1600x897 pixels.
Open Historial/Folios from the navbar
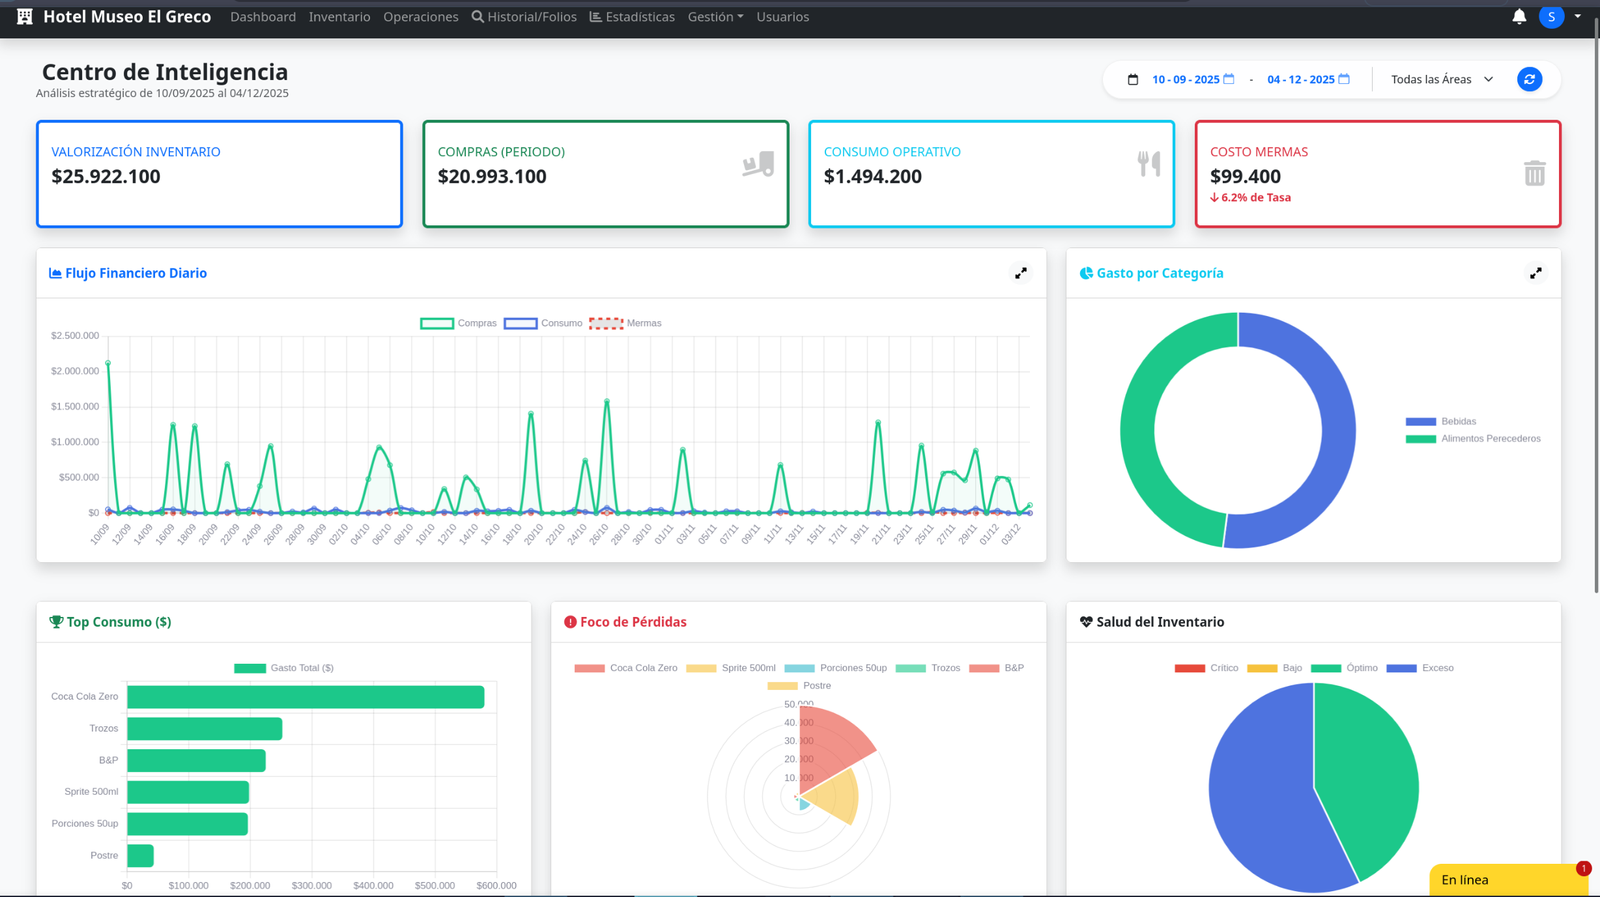(x=524, y=17)
